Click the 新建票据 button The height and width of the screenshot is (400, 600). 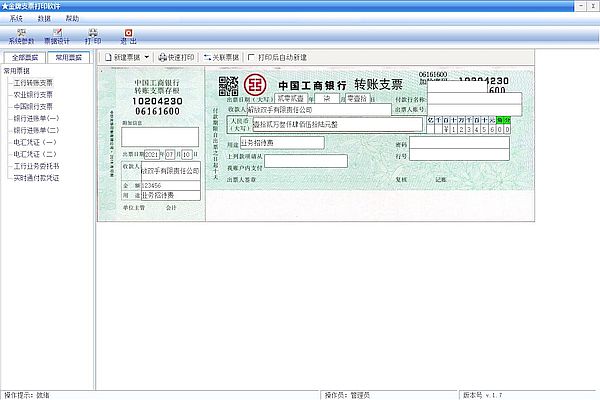[122, 57]
